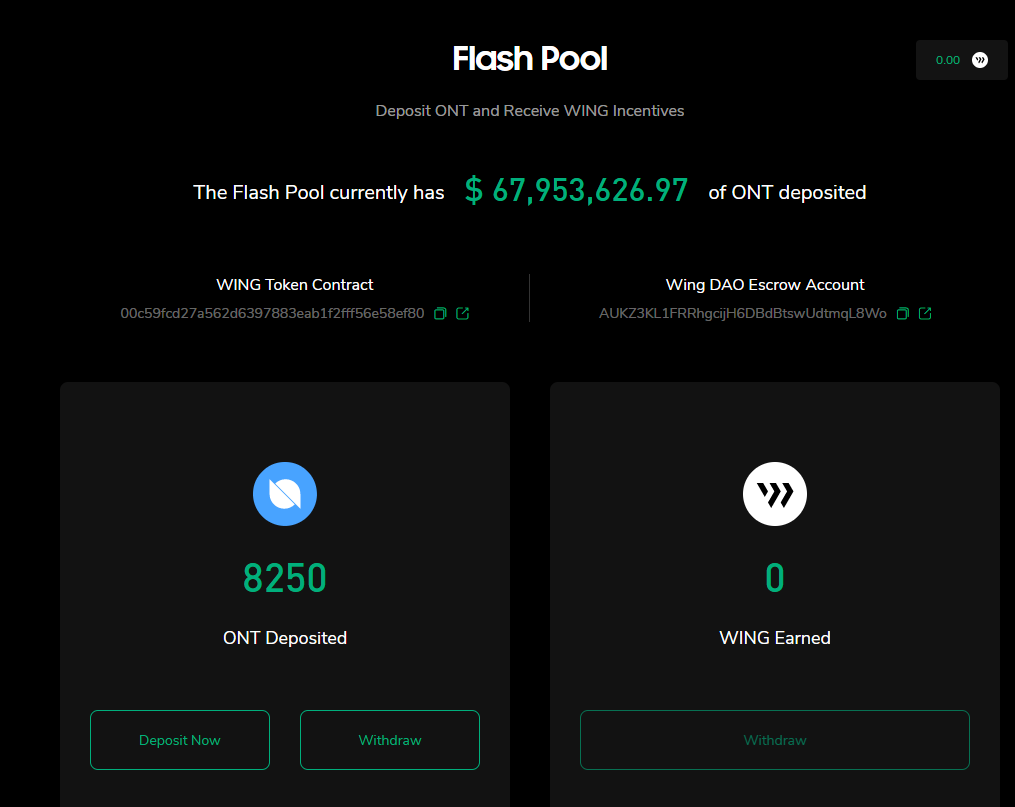Click the blue ONT coin icon
This screenshot has width=1015, height=807.
point(285,494)
